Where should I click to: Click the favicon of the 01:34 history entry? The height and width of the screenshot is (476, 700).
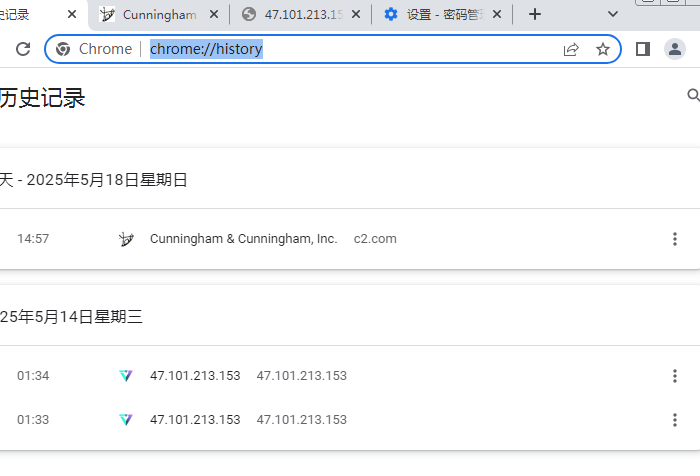click(126, 376)
